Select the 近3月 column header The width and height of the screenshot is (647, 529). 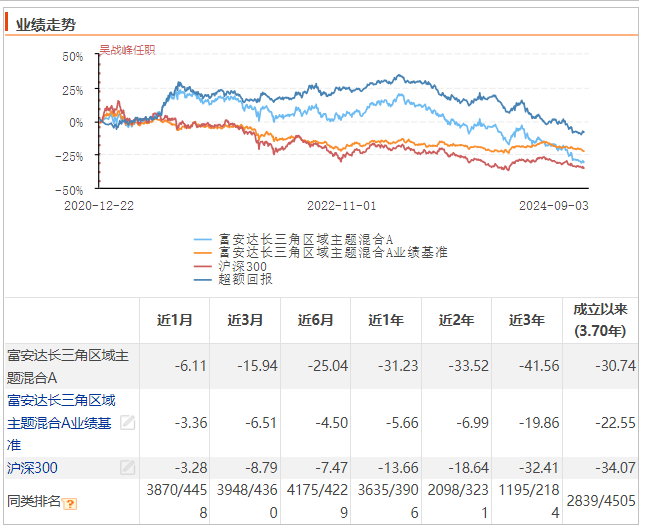coord(245,320)
